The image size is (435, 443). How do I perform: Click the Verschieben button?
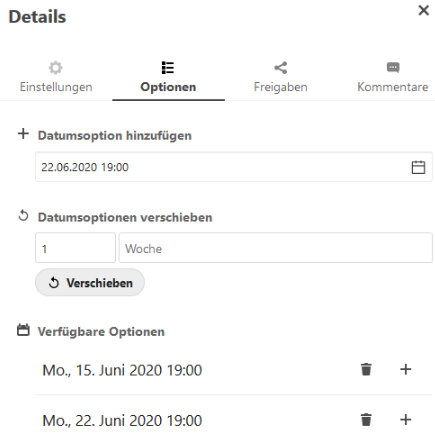coord(90,283)
